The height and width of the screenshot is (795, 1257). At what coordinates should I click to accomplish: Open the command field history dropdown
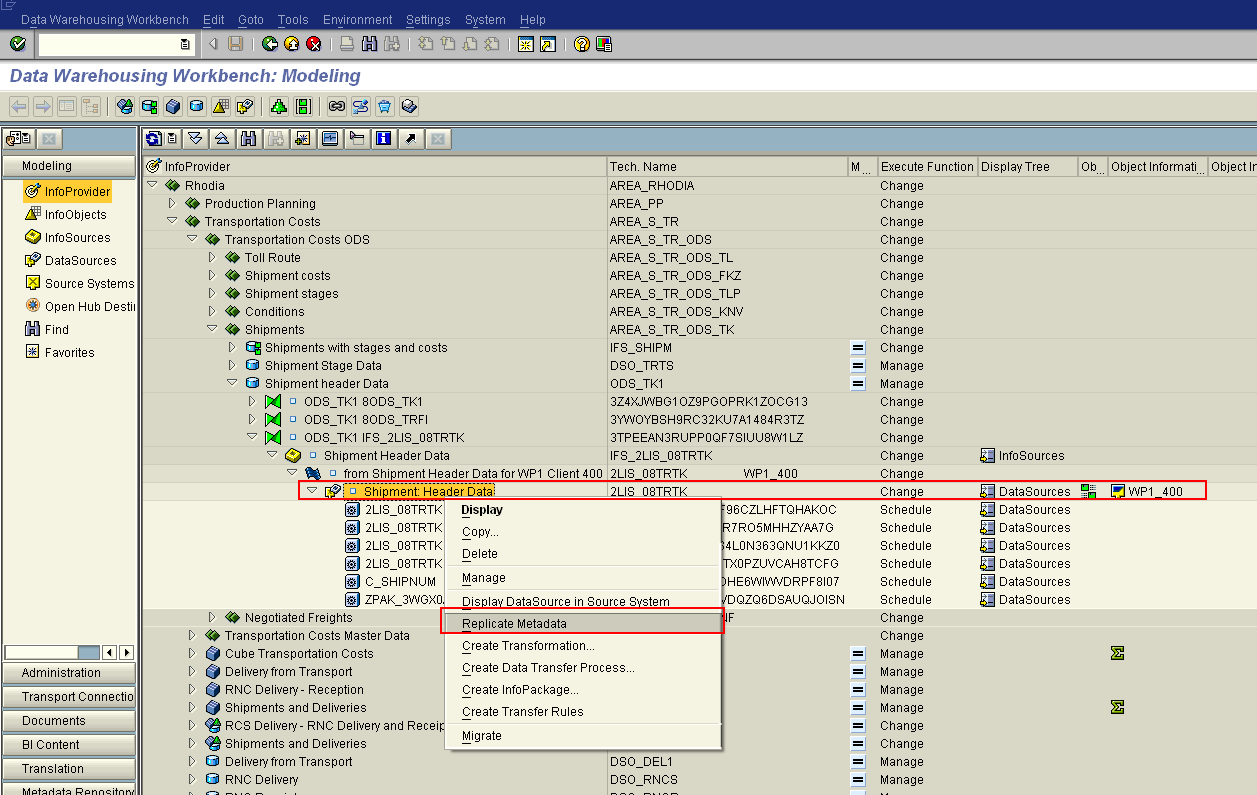click(185, 44)
